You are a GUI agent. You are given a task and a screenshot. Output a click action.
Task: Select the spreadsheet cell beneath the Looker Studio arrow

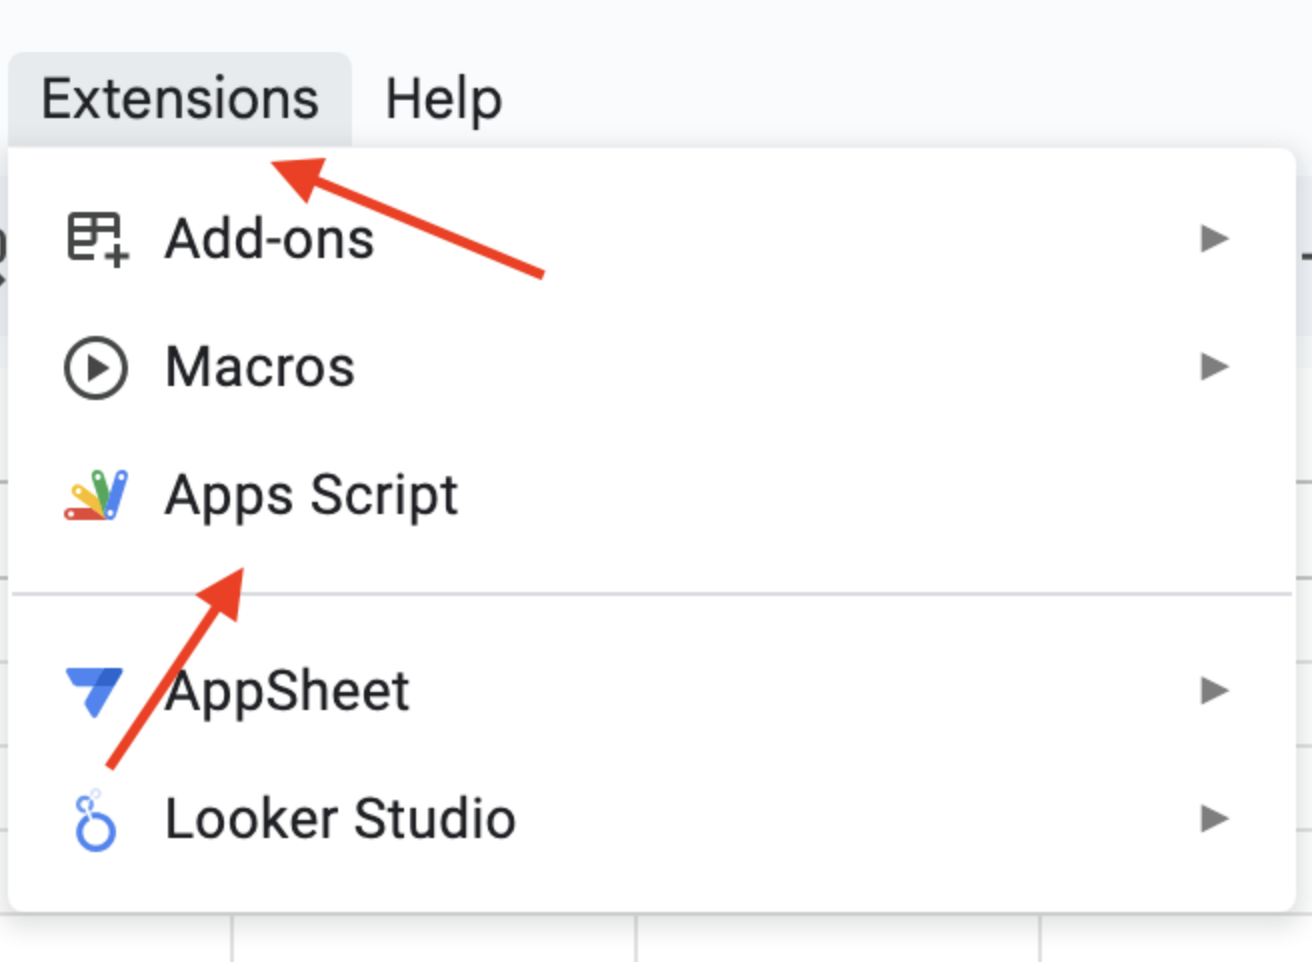pyautogui.click(x=1176, y=938)
